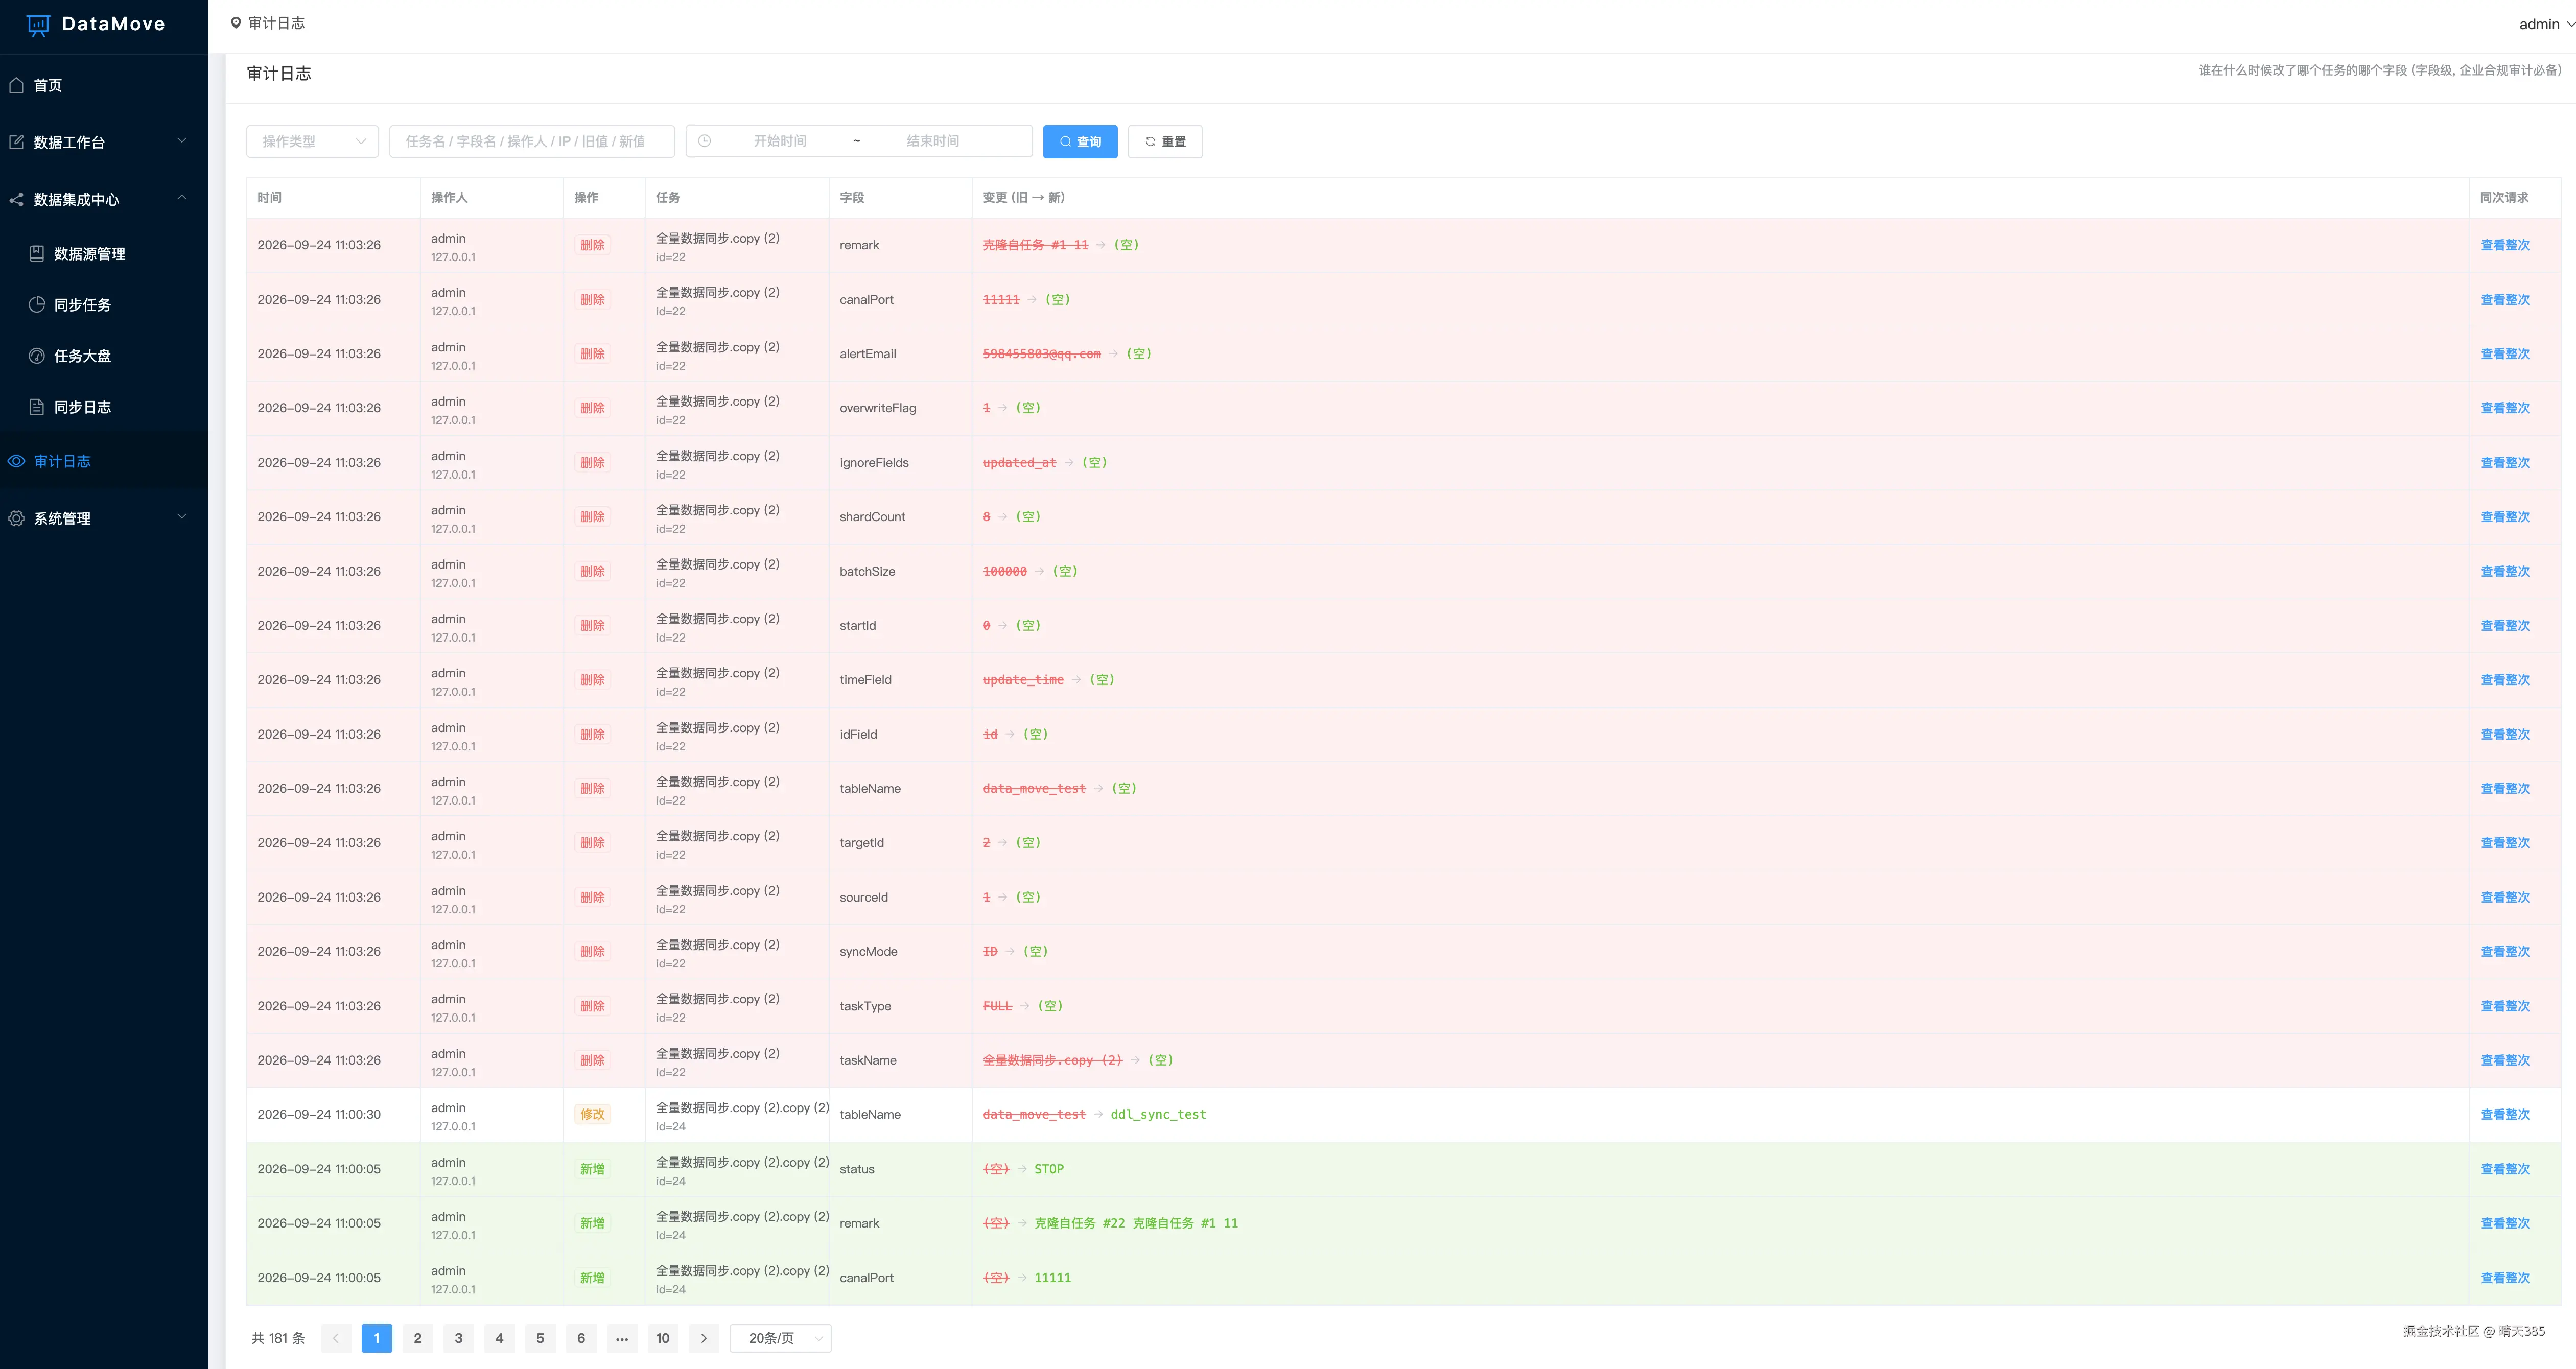Go to page 3 in pagination
Image resolution: width=2576 pixels, height=1369 pixels.
458,1338
